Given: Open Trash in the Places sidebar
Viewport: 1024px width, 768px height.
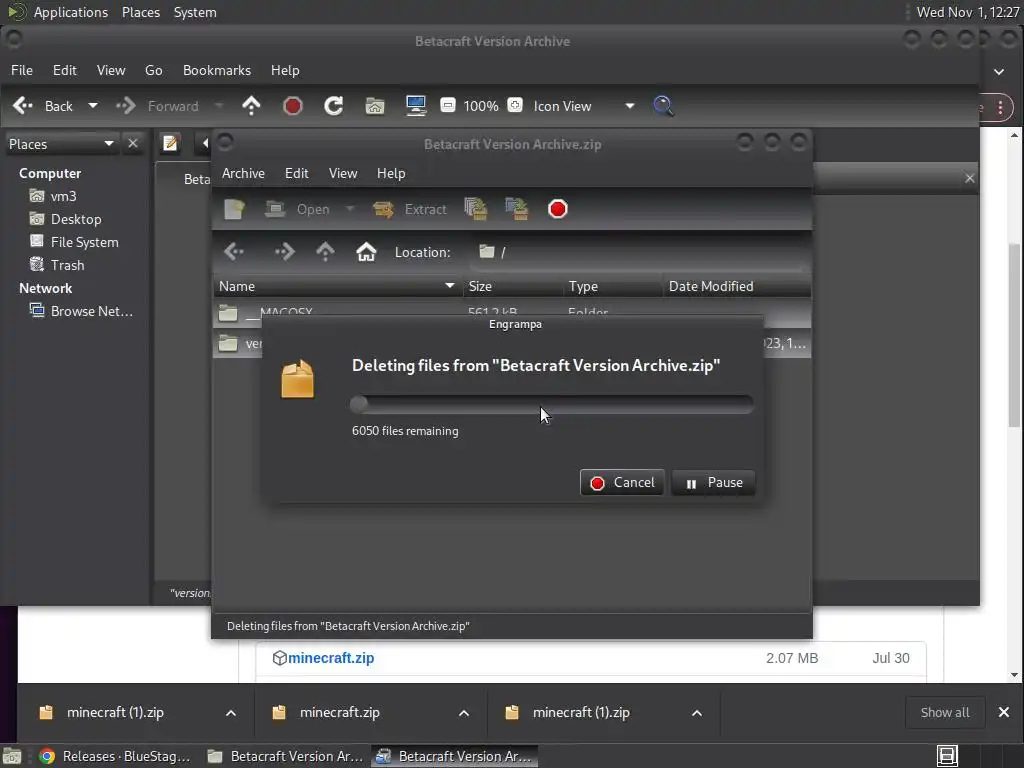Looking at the screenshot, I should (x=67, y=264).
